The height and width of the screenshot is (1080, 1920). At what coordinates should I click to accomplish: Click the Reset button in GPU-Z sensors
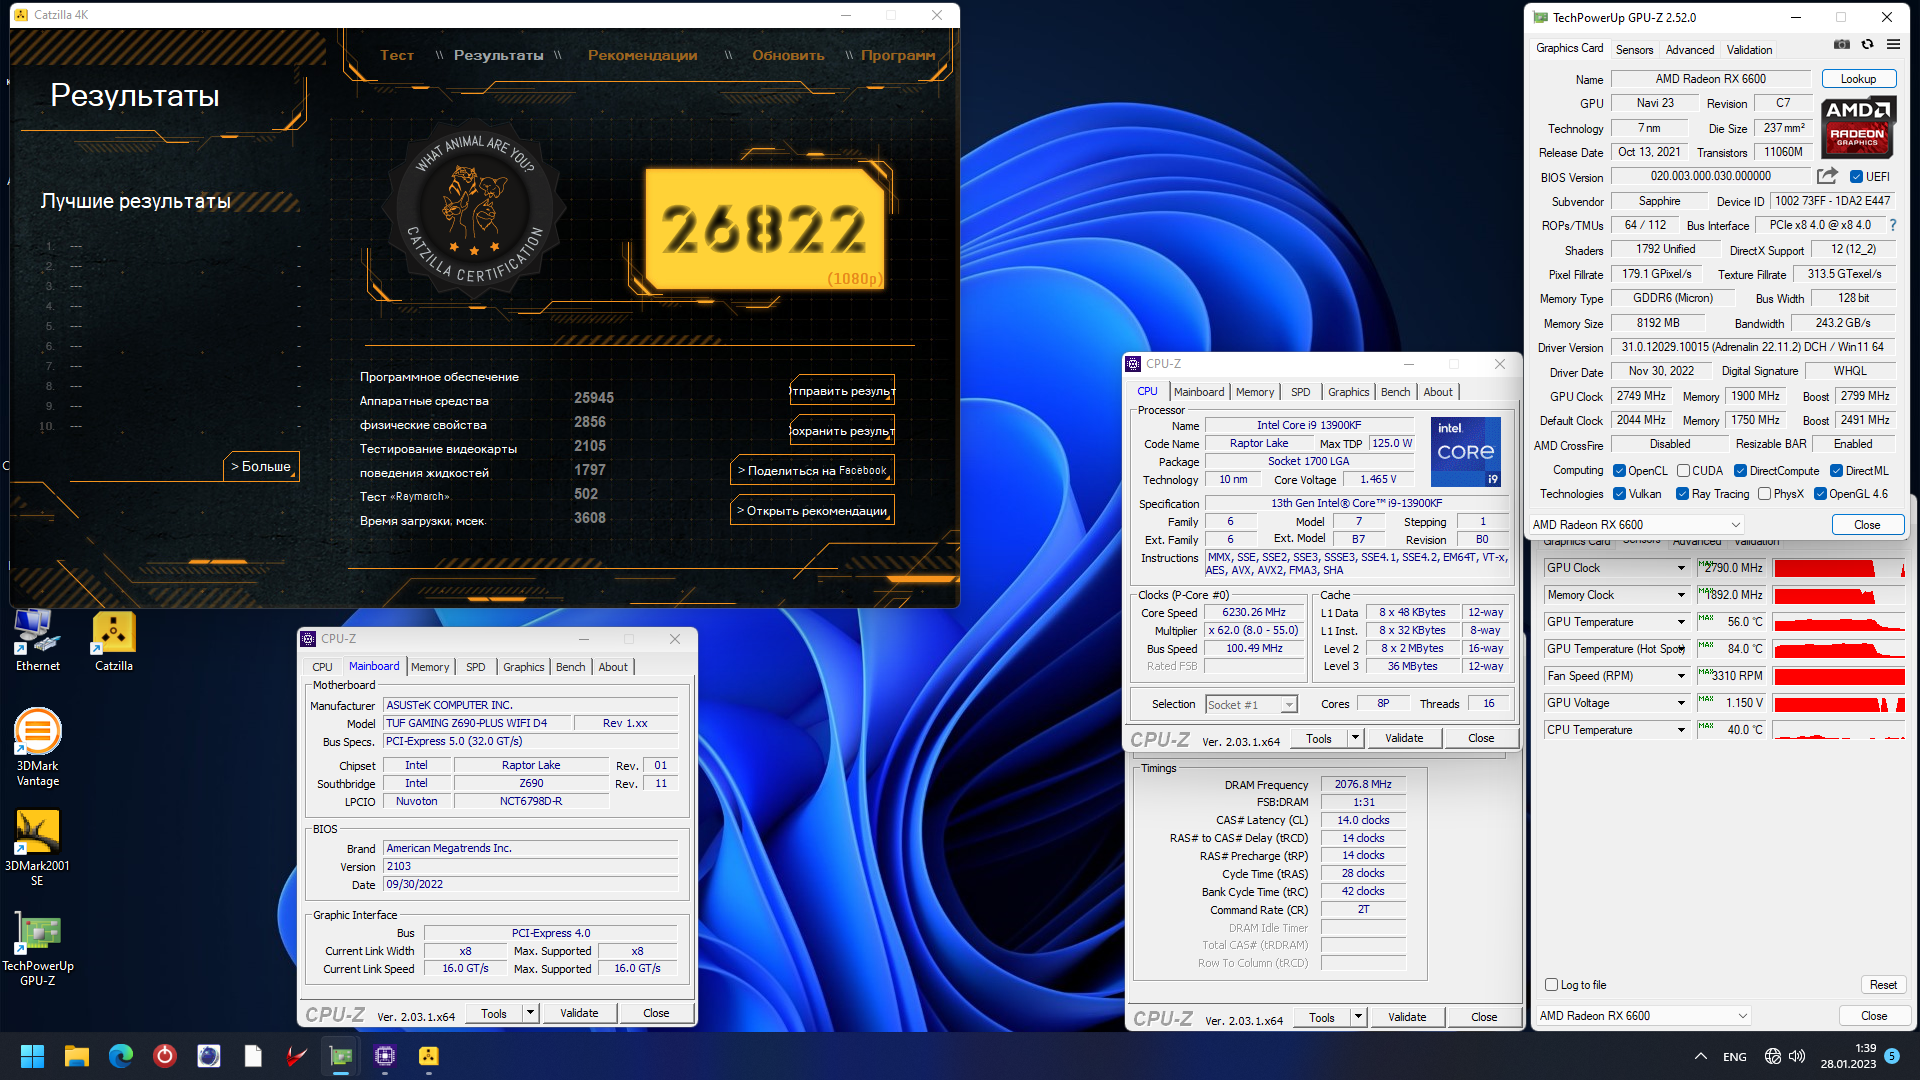(x=1883, y=985)
